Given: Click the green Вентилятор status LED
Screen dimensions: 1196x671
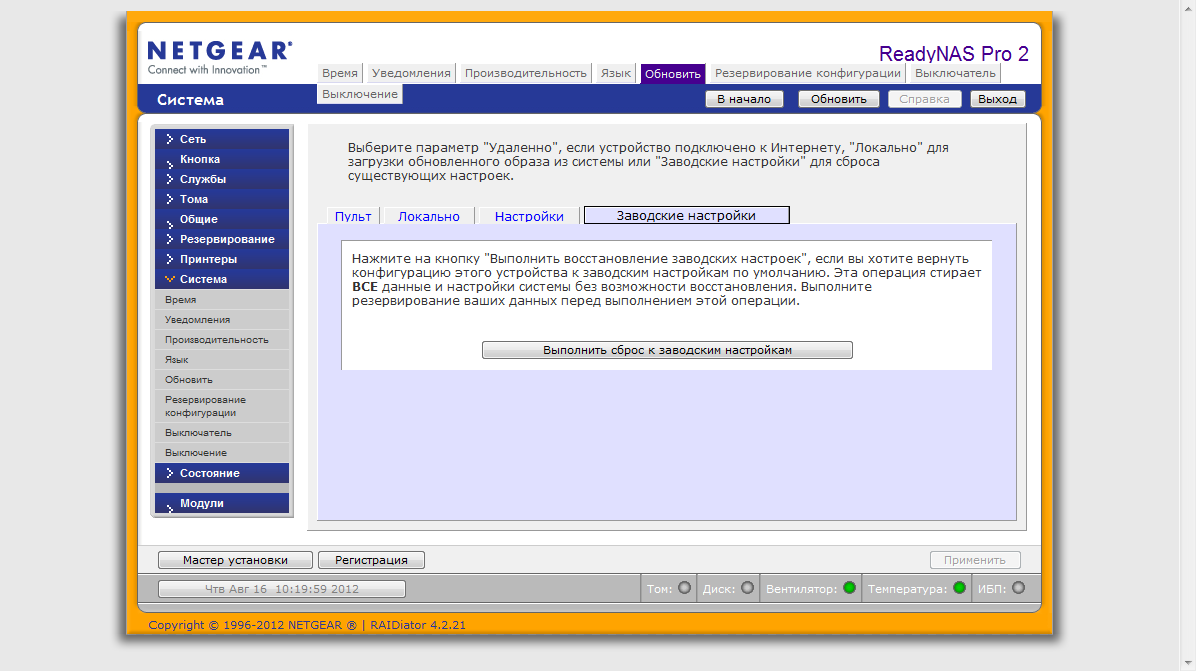Looking at the screenshot, I should 849,588.
